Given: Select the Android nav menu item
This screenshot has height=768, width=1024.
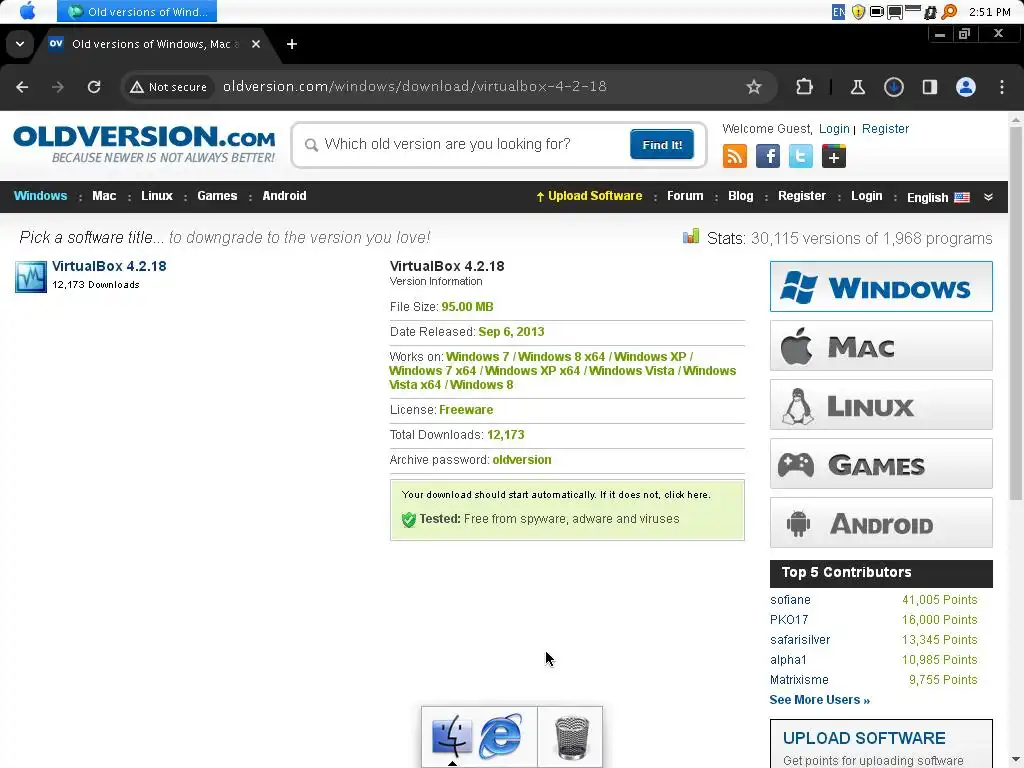Looking at the screenshot, I should (x=284, y=196).
